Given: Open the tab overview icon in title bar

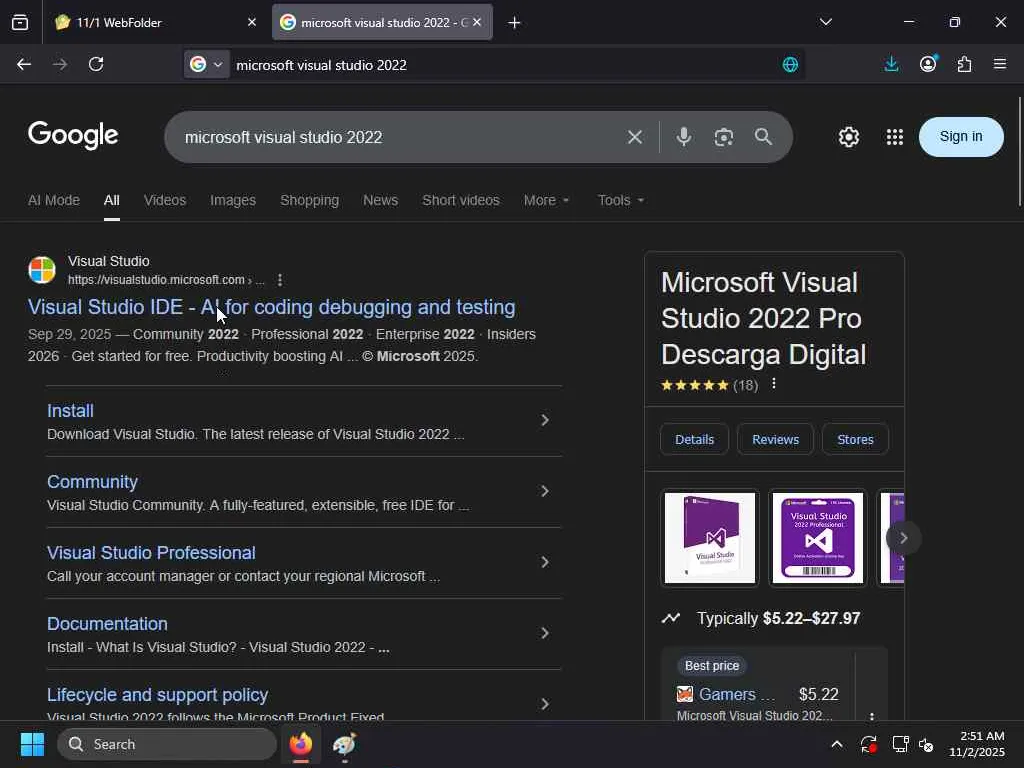Looking at the screenshot, I should pos(20,23).
